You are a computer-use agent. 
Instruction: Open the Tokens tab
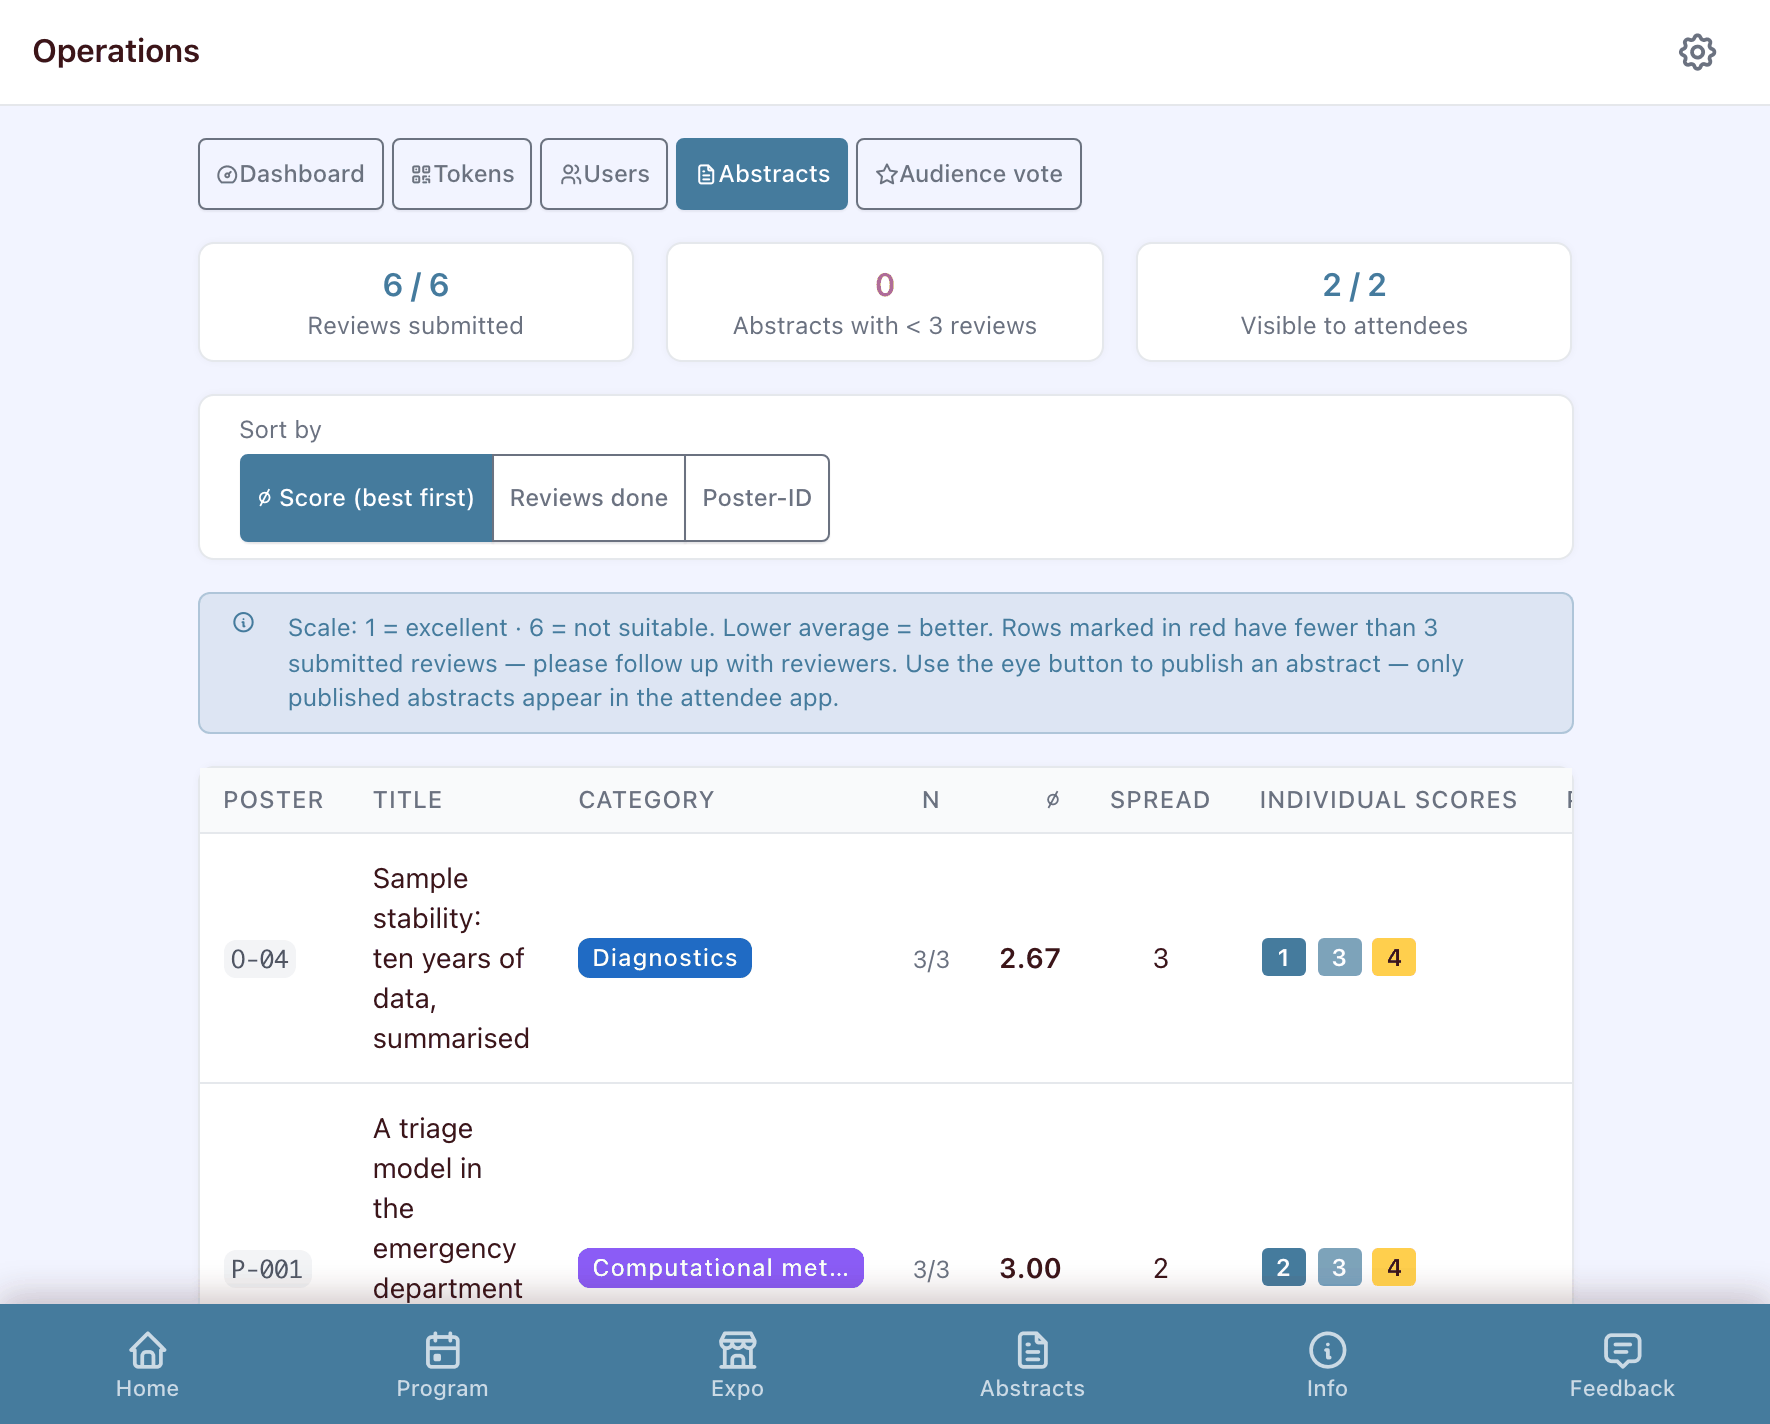click(x=462, y=174)
